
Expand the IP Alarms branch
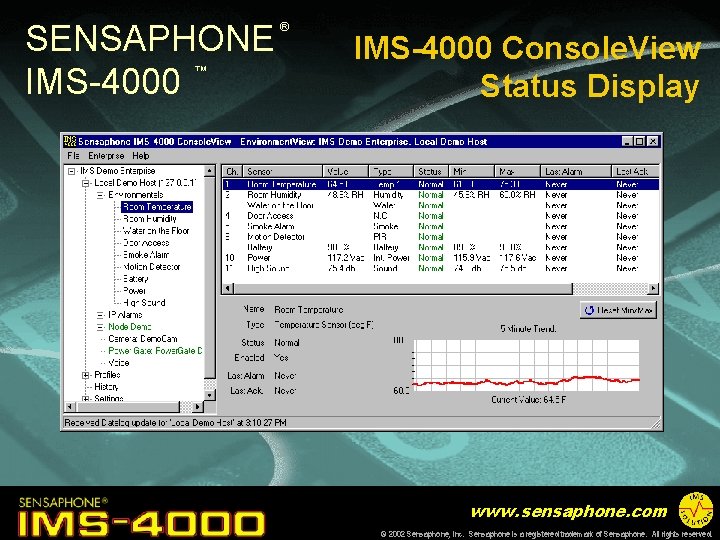tap(100, 315)
